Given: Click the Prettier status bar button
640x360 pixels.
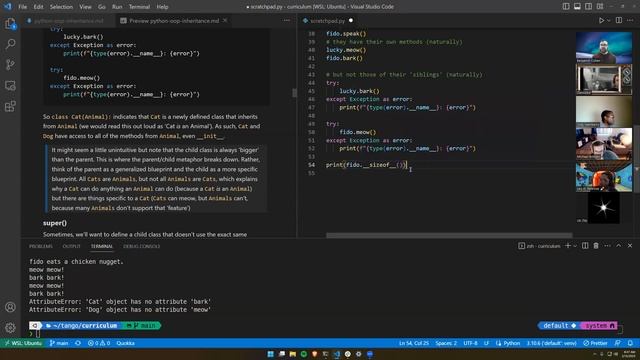Looking at the screenshot, I should tap(596, 343).
